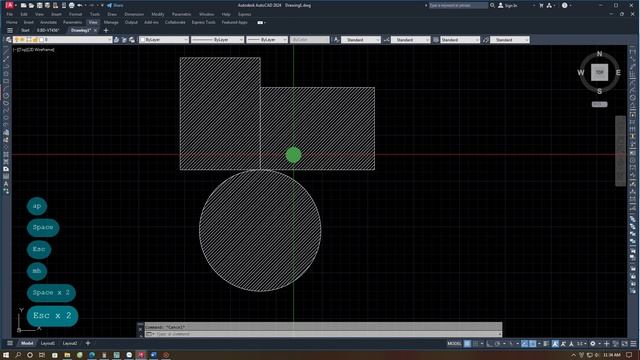Image resolution: width=640 pixels, height=360 pixels.
Task: Open status bar customization menu icon
Action: pos(633,344)
